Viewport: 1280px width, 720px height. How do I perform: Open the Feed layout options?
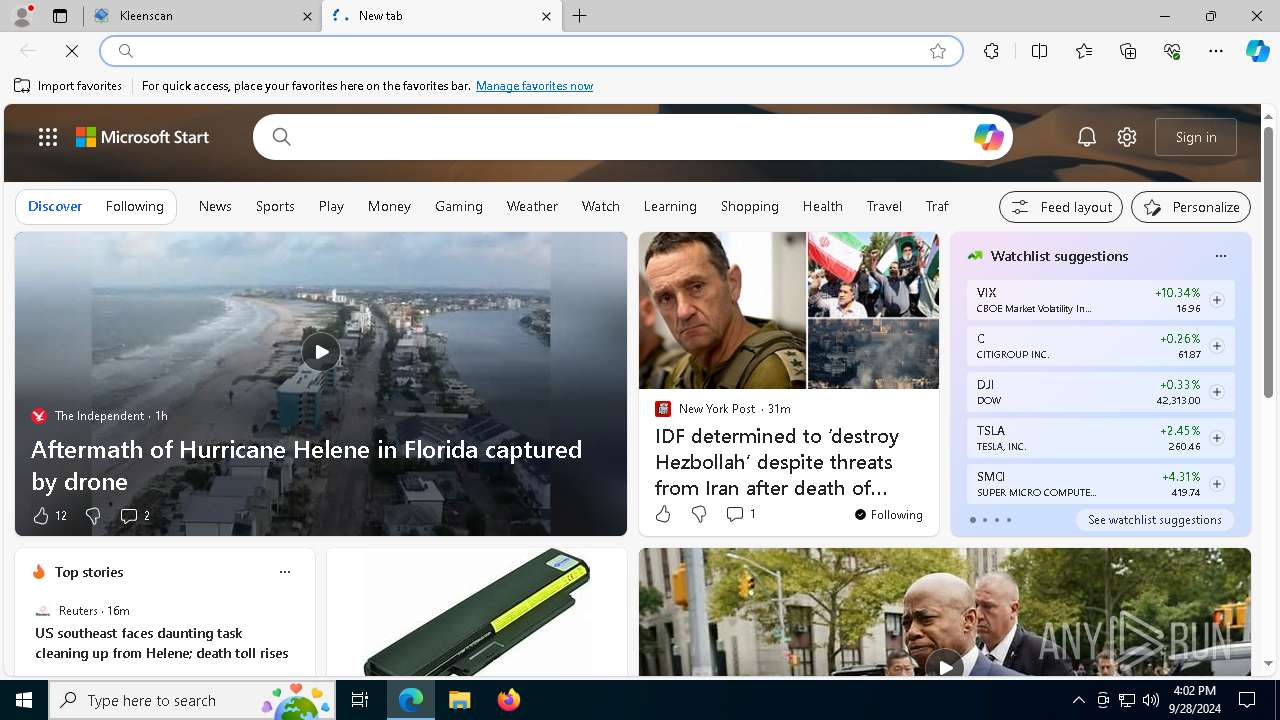(1061, 207)
